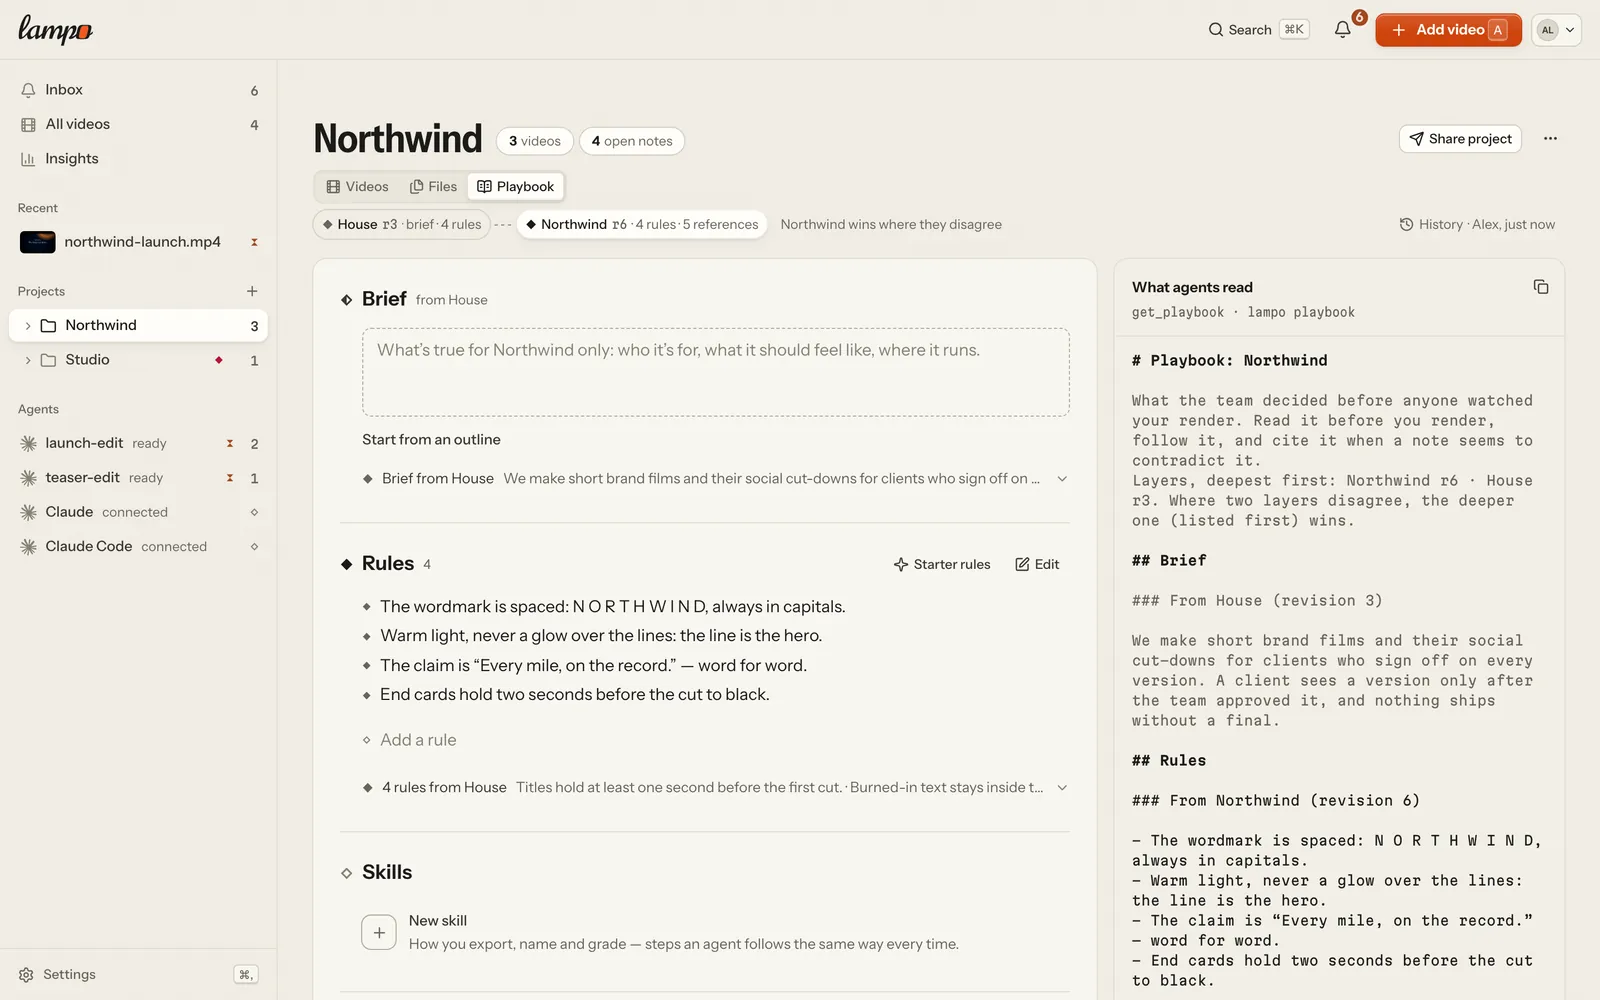
Task: Click the Starter rules sparkle button
Action: tap(942, 564)
